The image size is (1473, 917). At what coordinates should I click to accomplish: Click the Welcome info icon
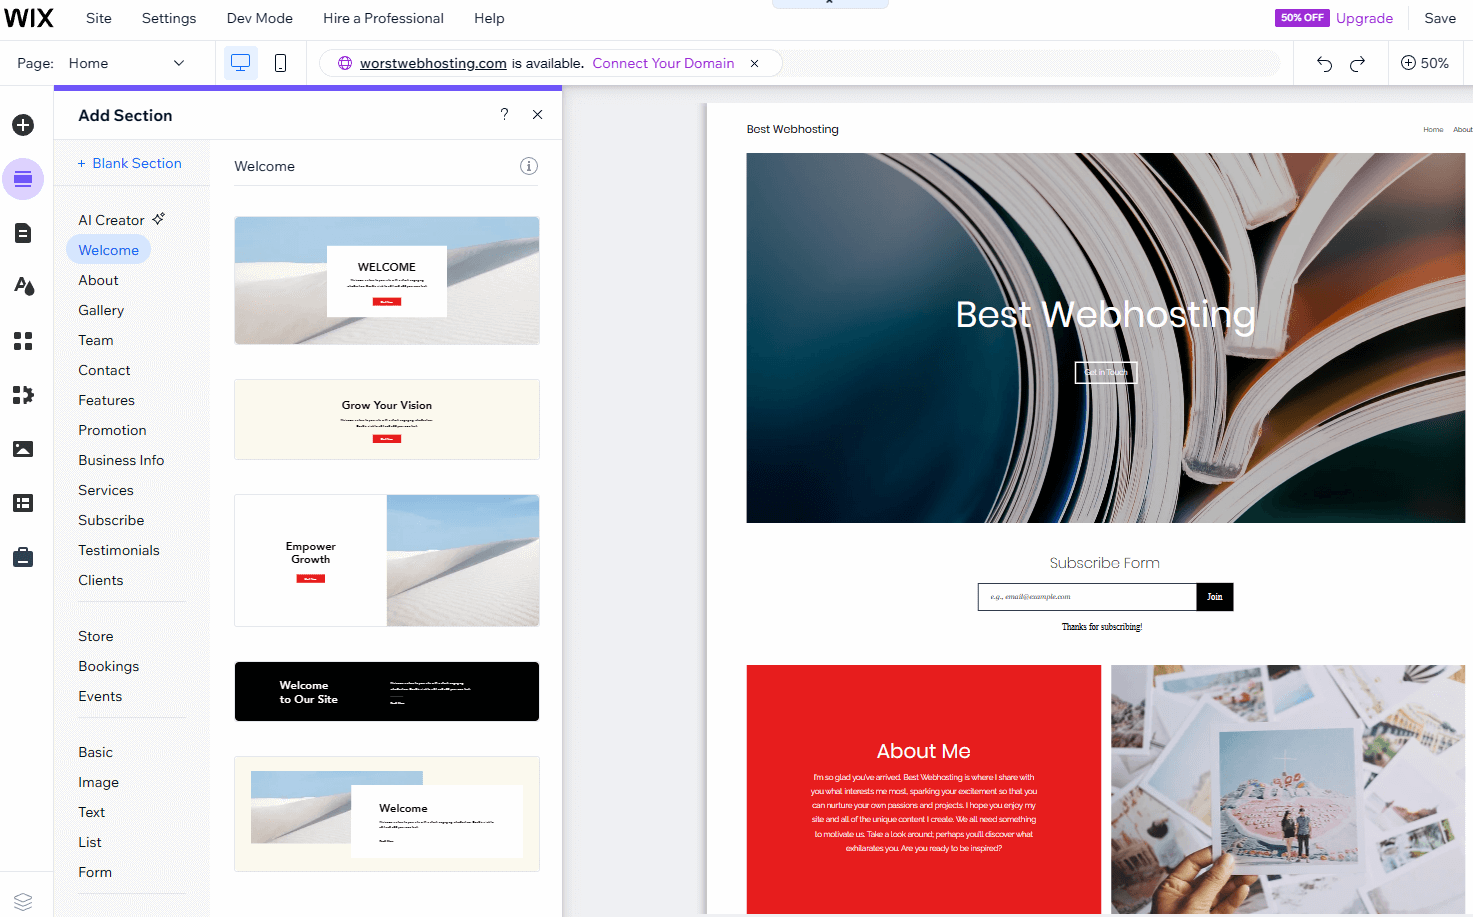pyautogui.click(x=529, y=166)
